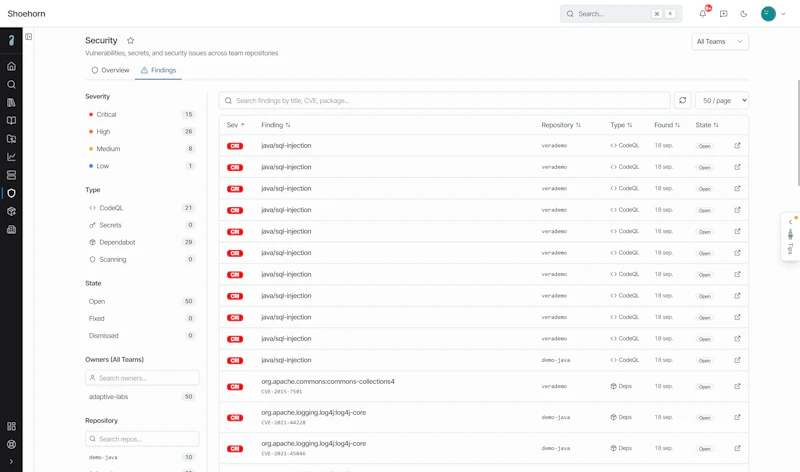Filter by Medium severity
The height and width of the screenshot is (472, 800).
pyautogui.click(x=141, y=149)
